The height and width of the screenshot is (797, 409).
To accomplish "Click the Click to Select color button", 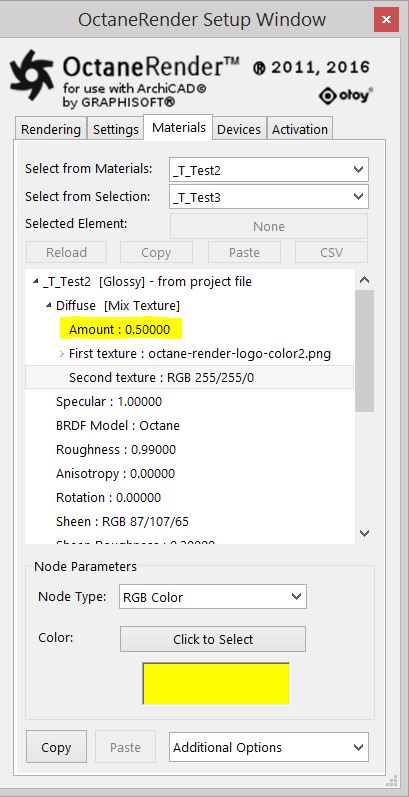I will [x=213, y=639].
